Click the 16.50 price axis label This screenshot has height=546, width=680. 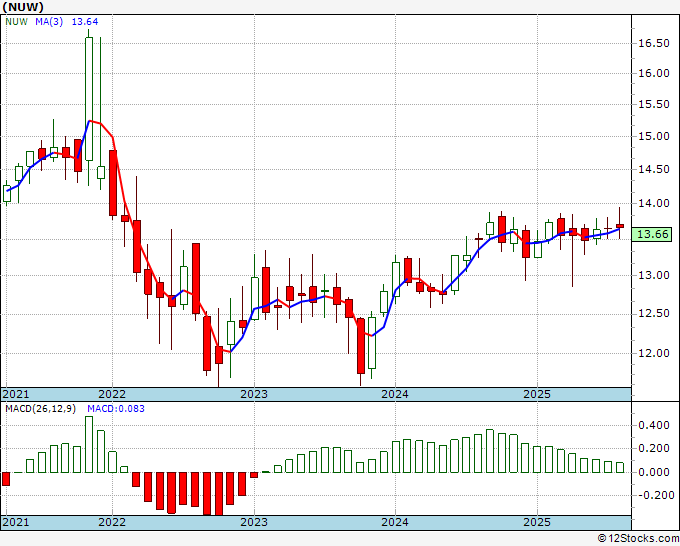click(x=654, y=43)
